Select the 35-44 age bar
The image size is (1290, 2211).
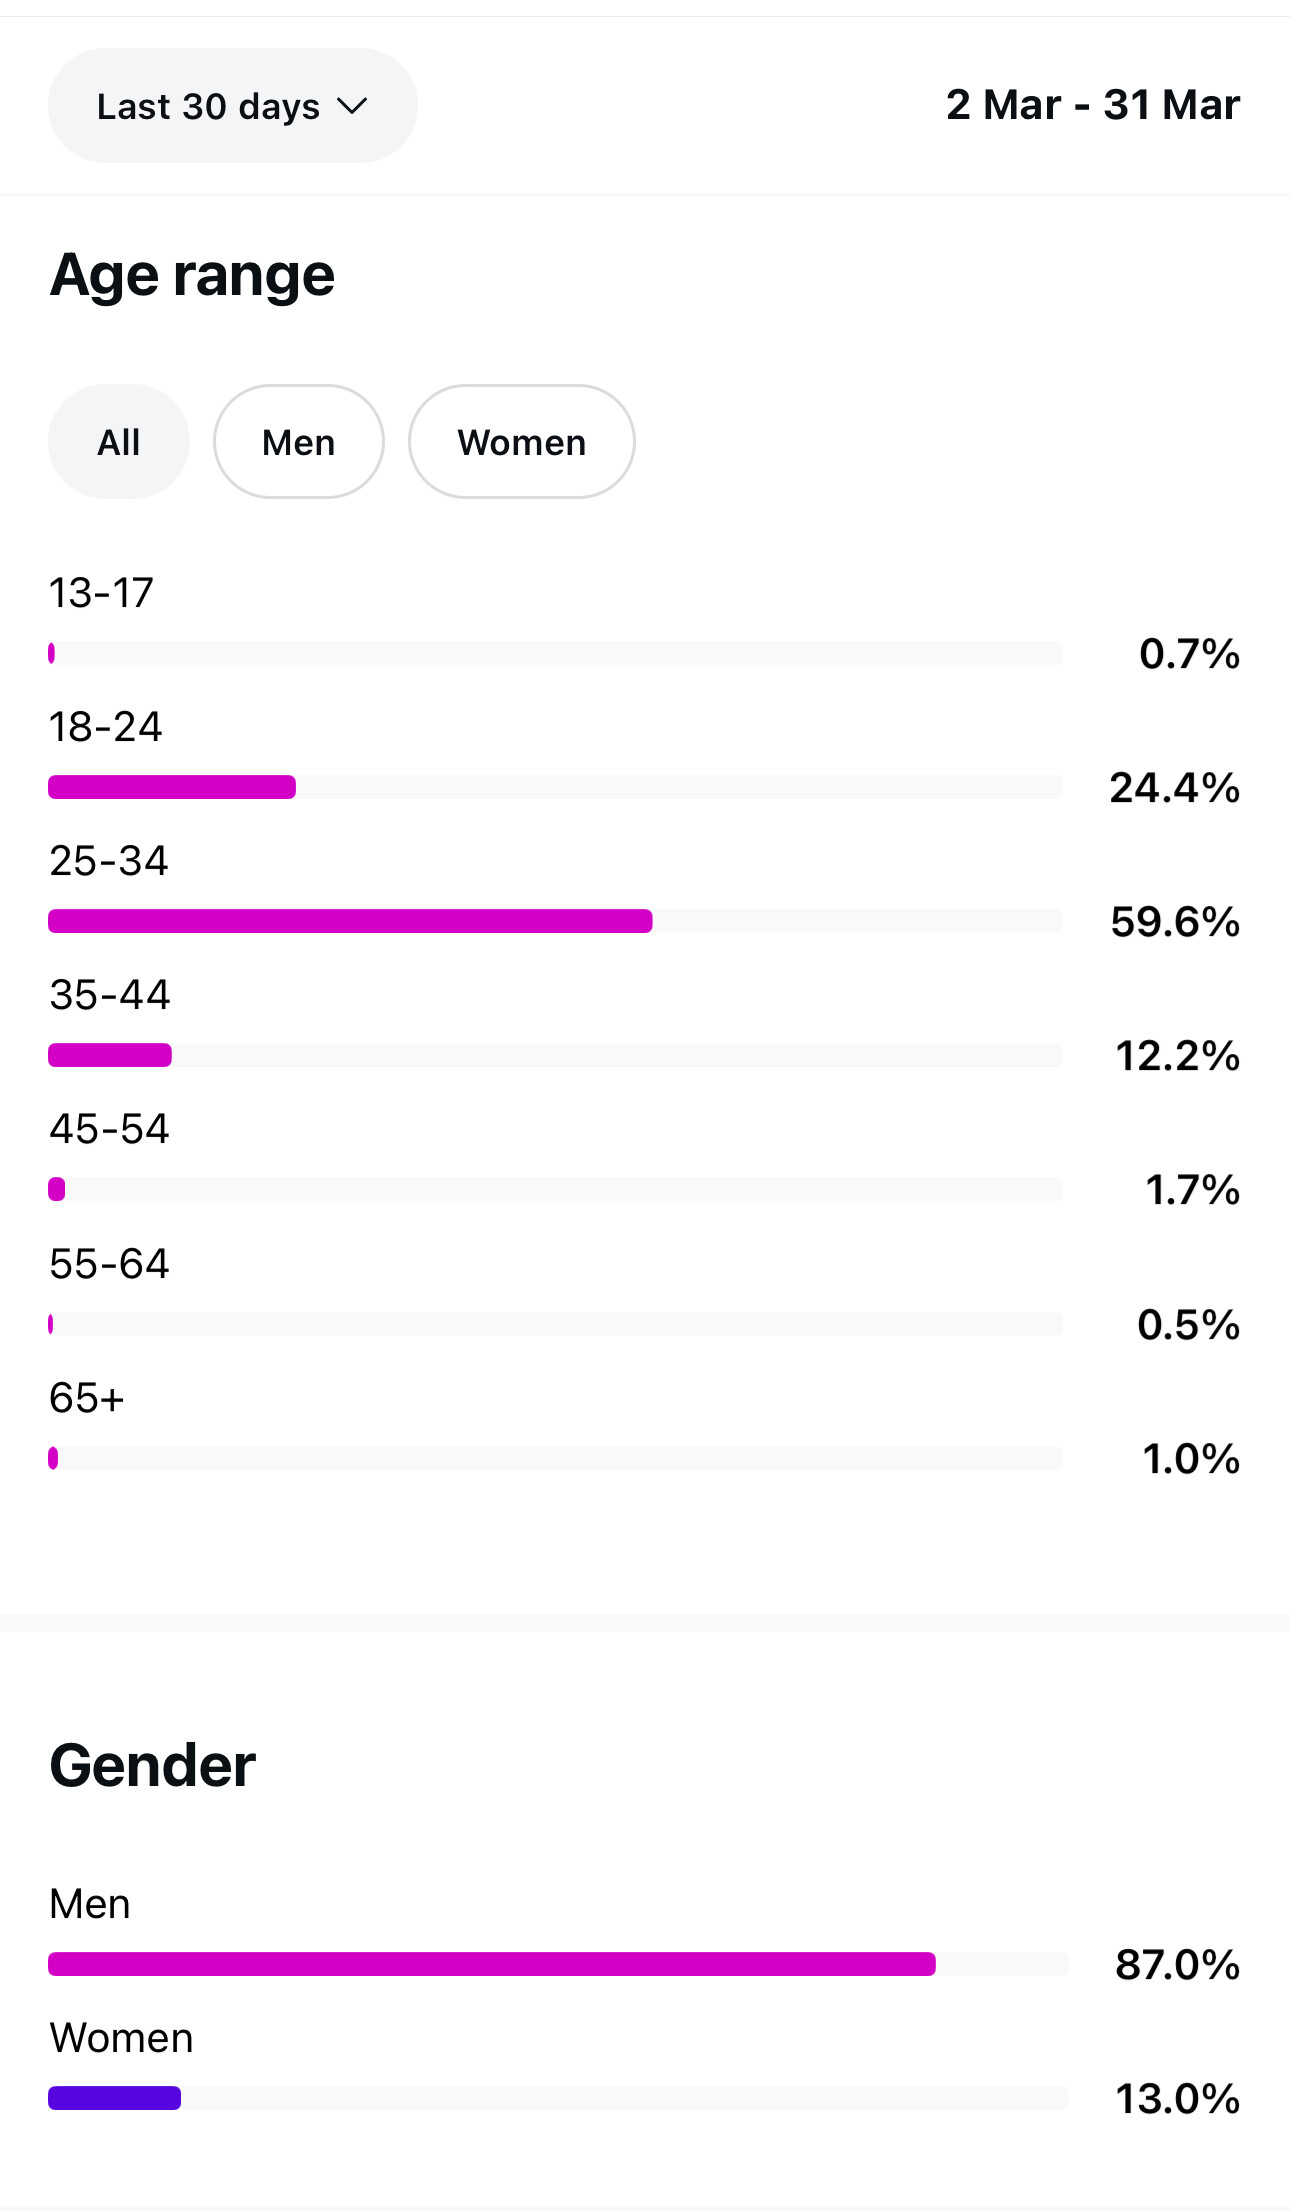point(110,1055)
